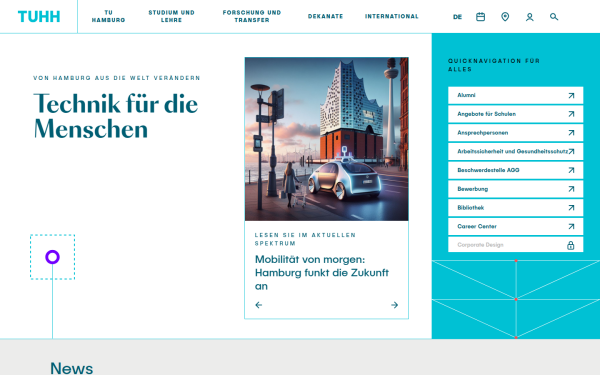Open Corporate Design locked link
600x375 pixels.
pos(515,245)
